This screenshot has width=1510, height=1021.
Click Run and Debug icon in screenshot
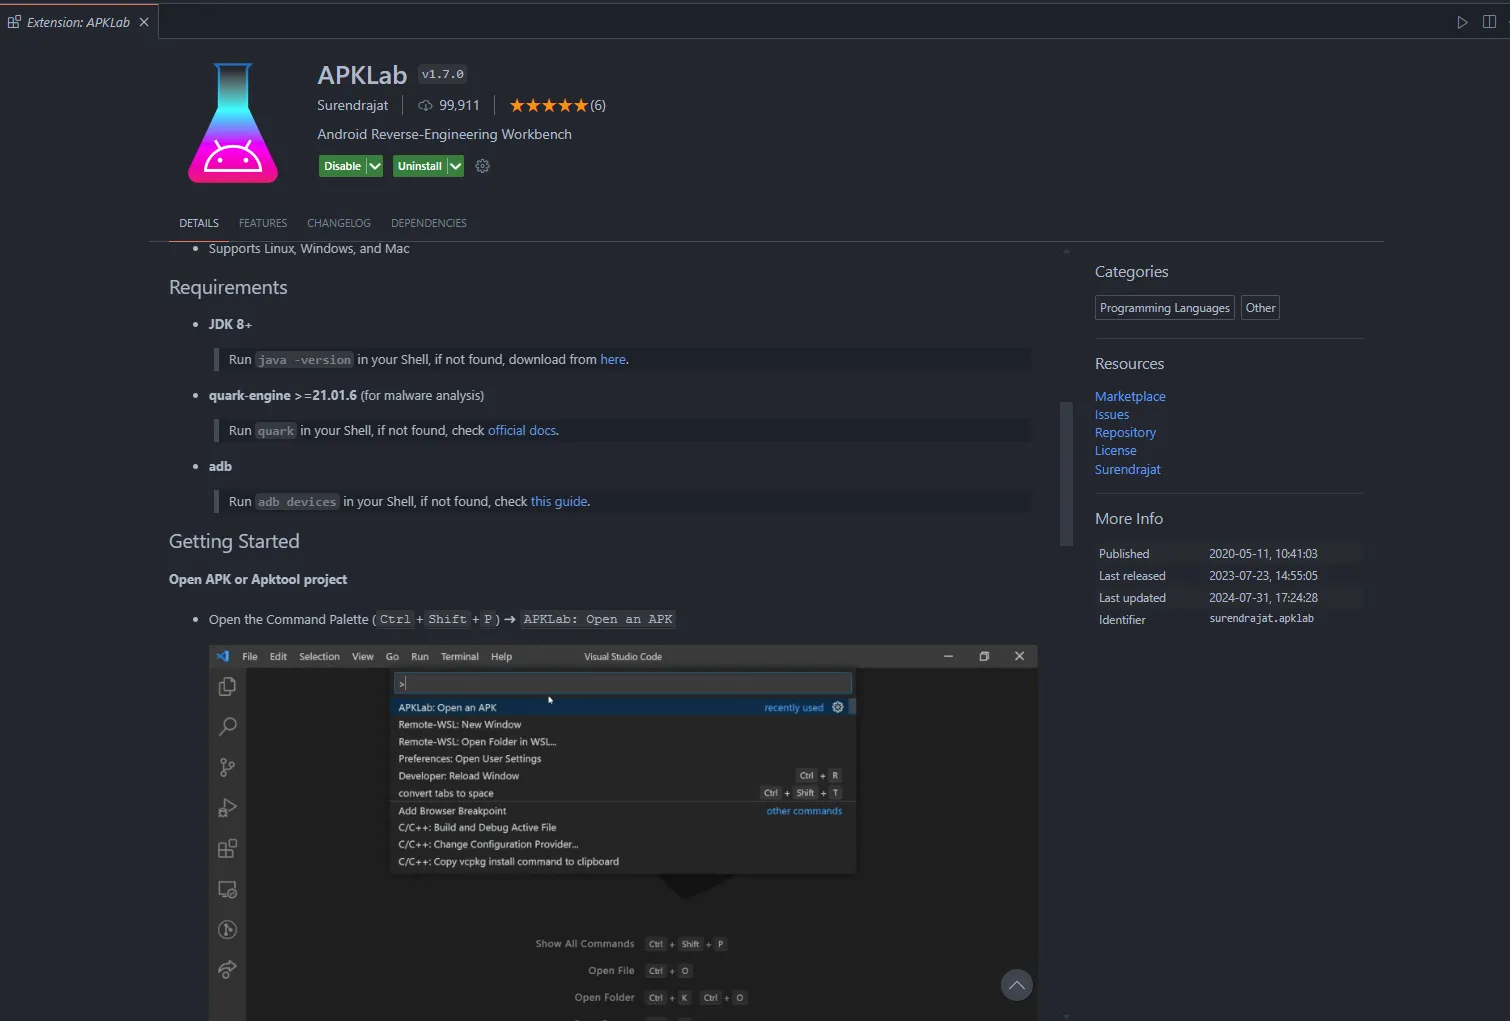click(x=227, y=808)
